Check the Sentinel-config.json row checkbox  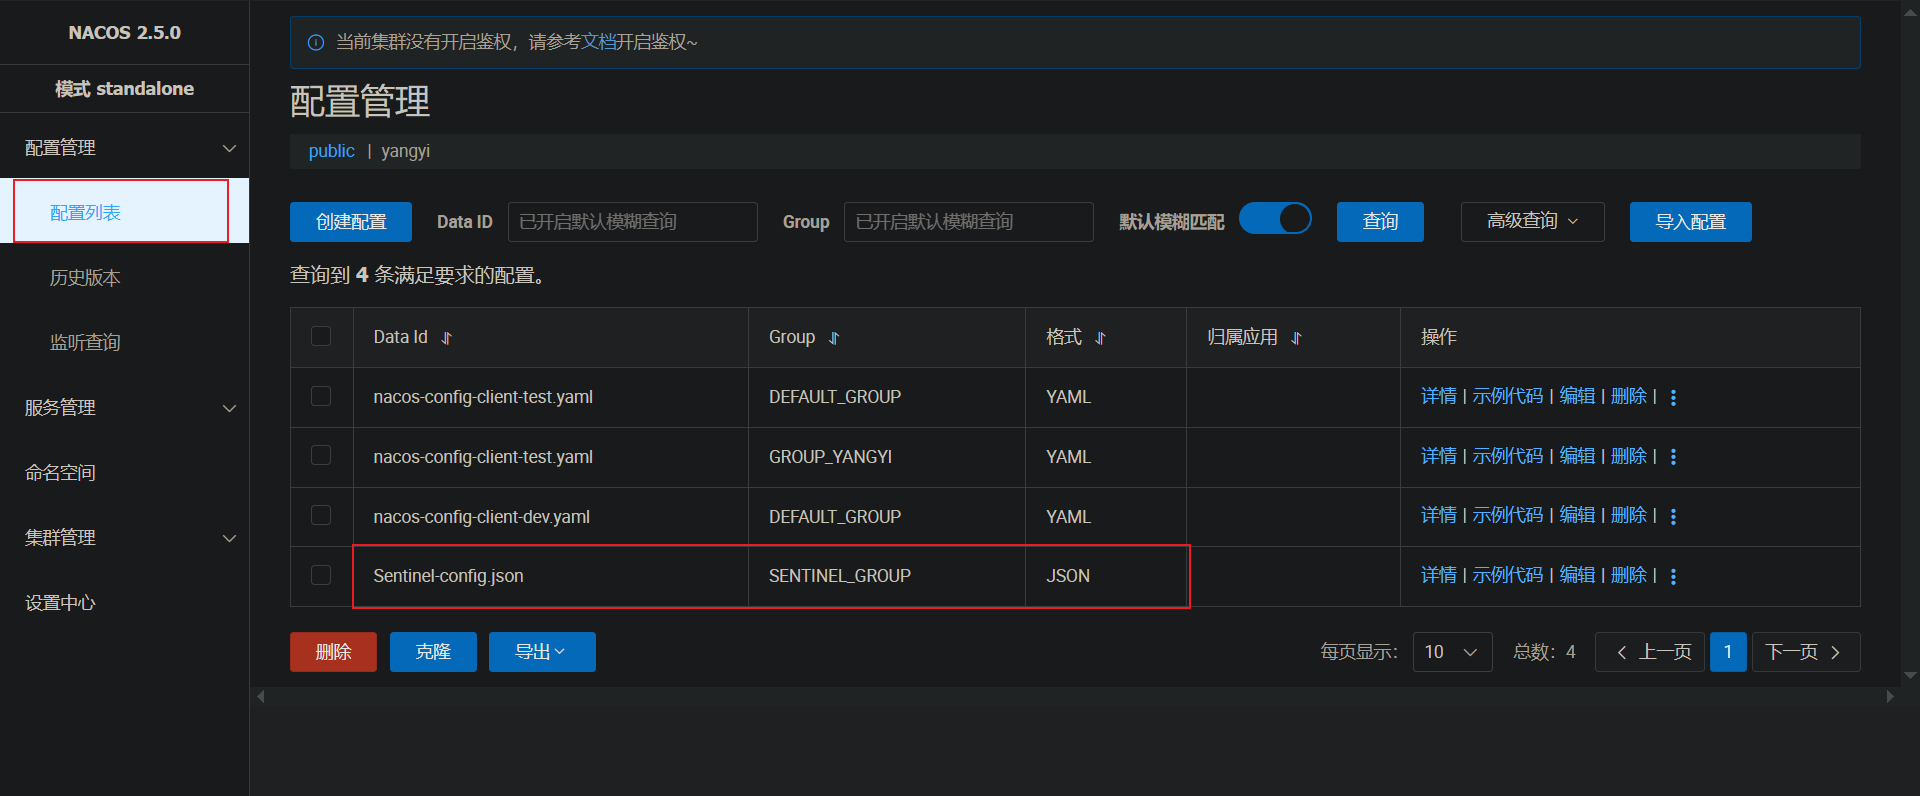[321, 575]
